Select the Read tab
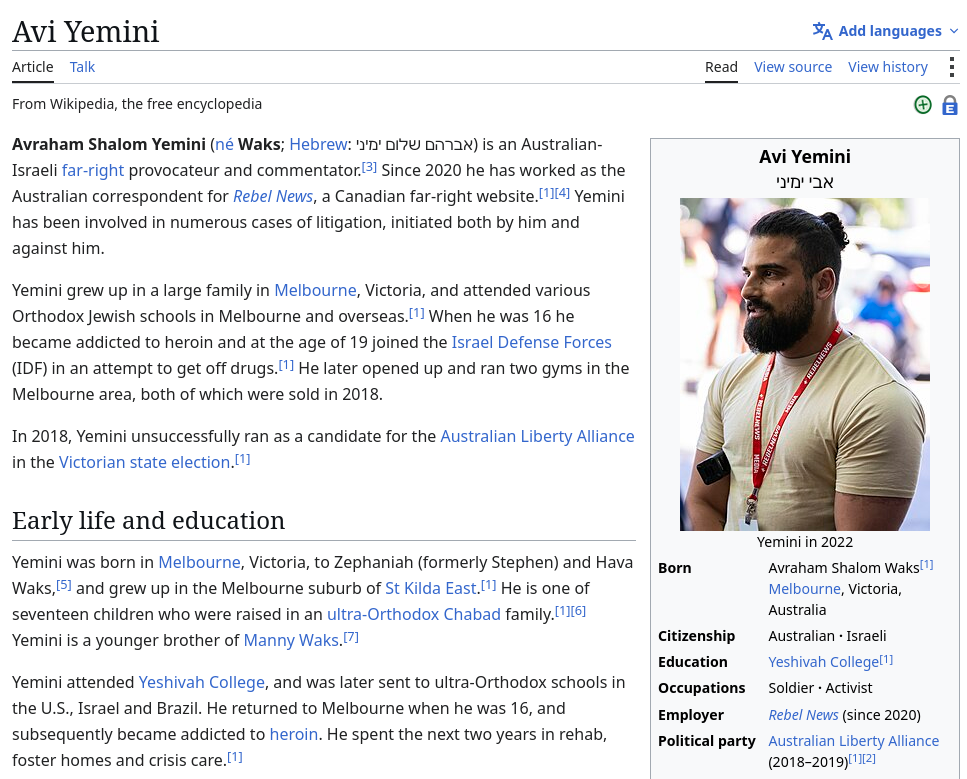Screen dimensions: 967x779 click(x=721, y=67)
